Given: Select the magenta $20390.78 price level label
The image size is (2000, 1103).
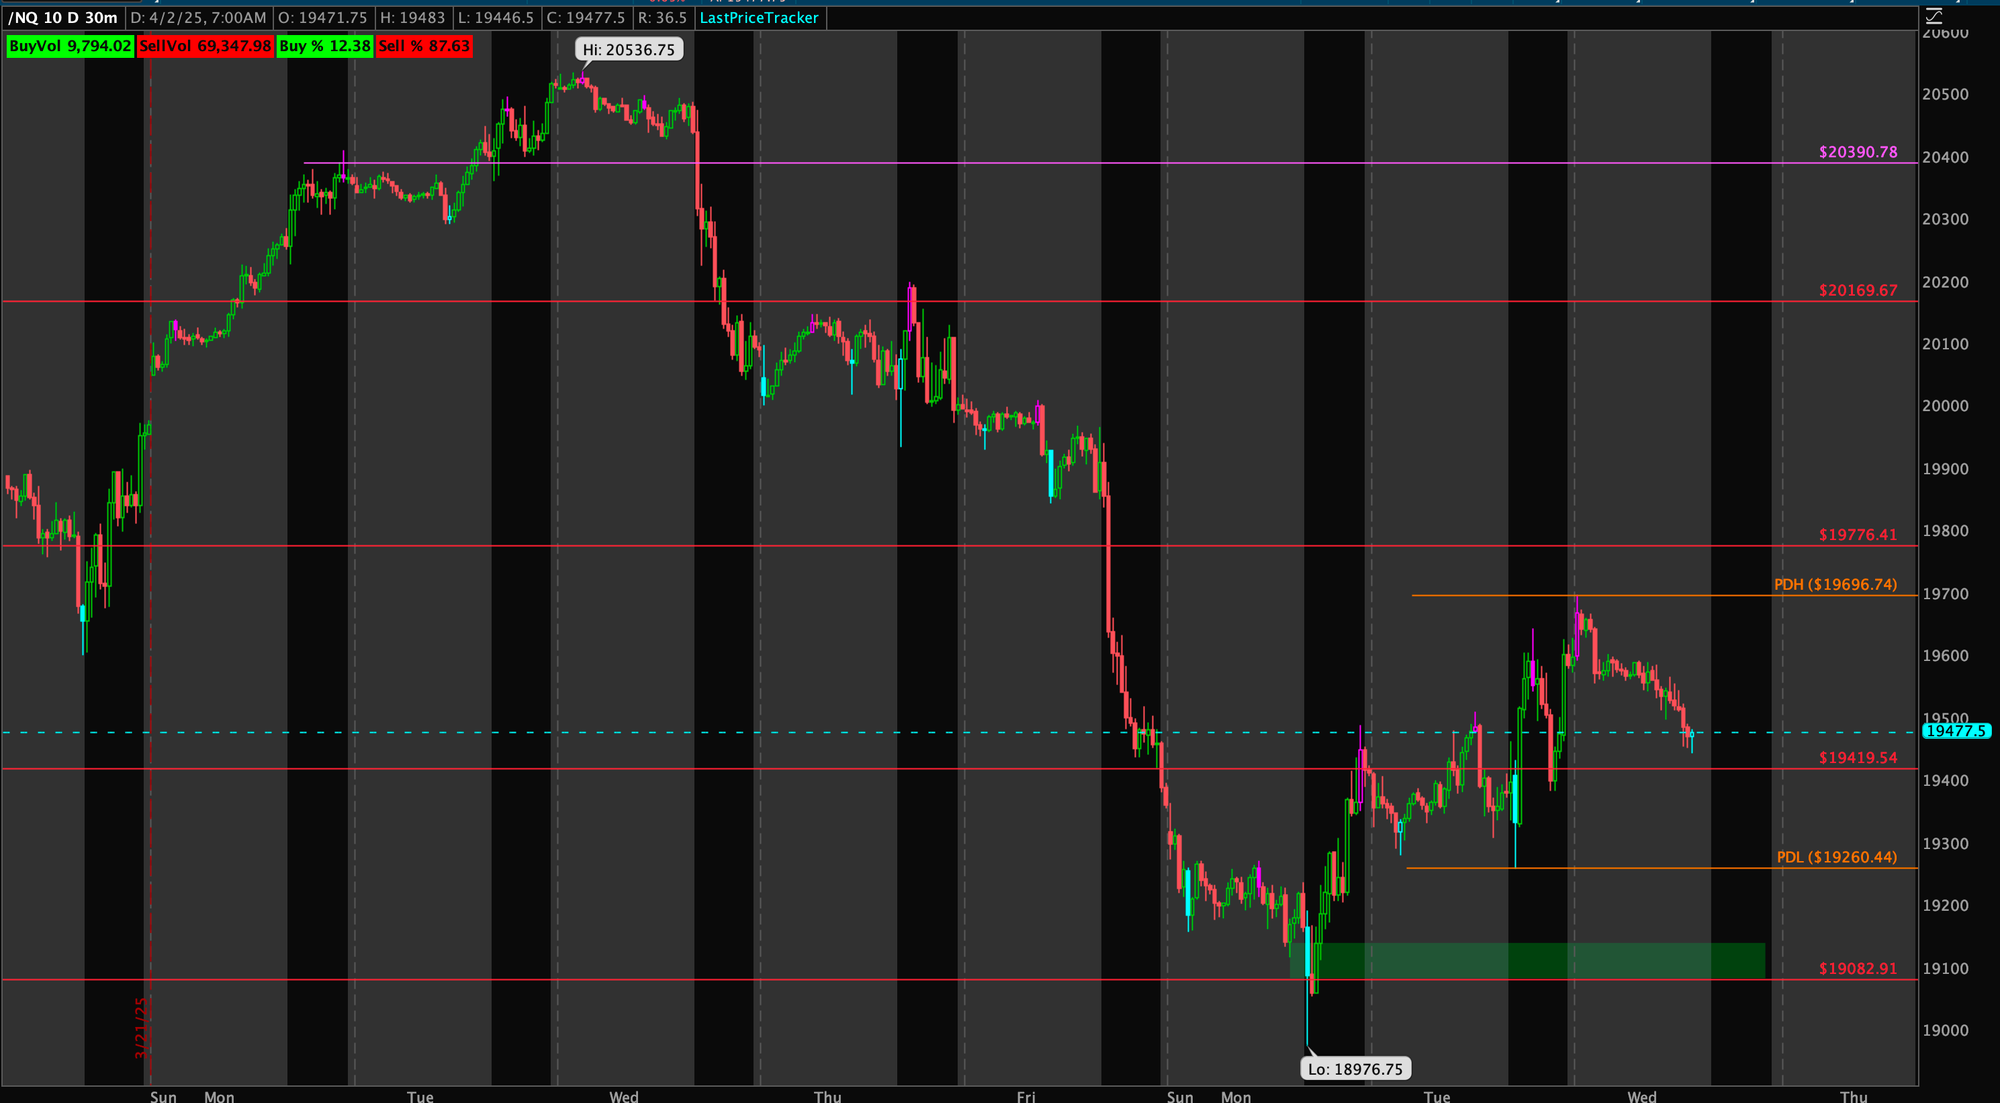Looking at the screenshot, I should tap(1857, 152).
